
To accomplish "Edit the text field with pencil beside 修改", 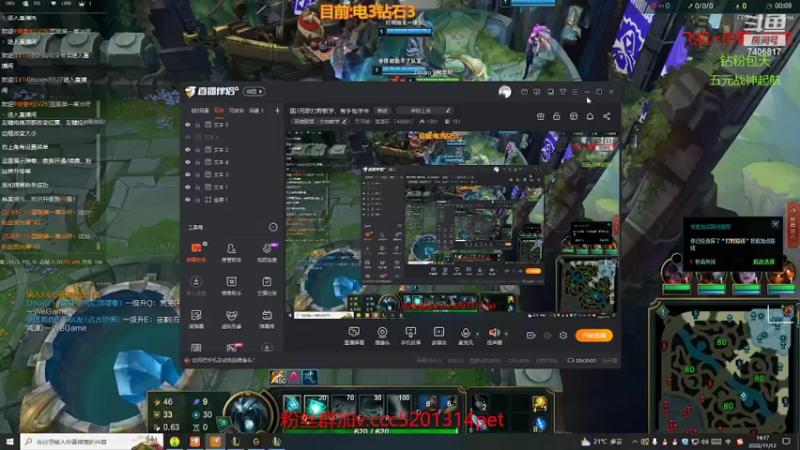I will click(424, 111).
